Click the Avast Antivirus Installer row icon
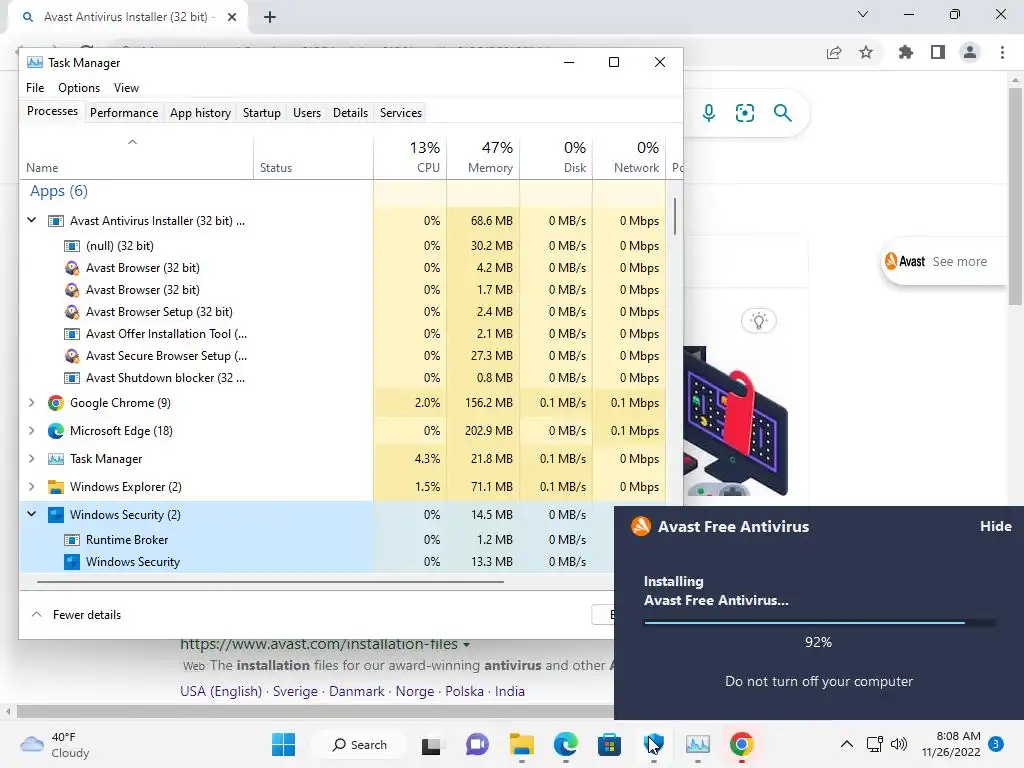 click(56, 221)
